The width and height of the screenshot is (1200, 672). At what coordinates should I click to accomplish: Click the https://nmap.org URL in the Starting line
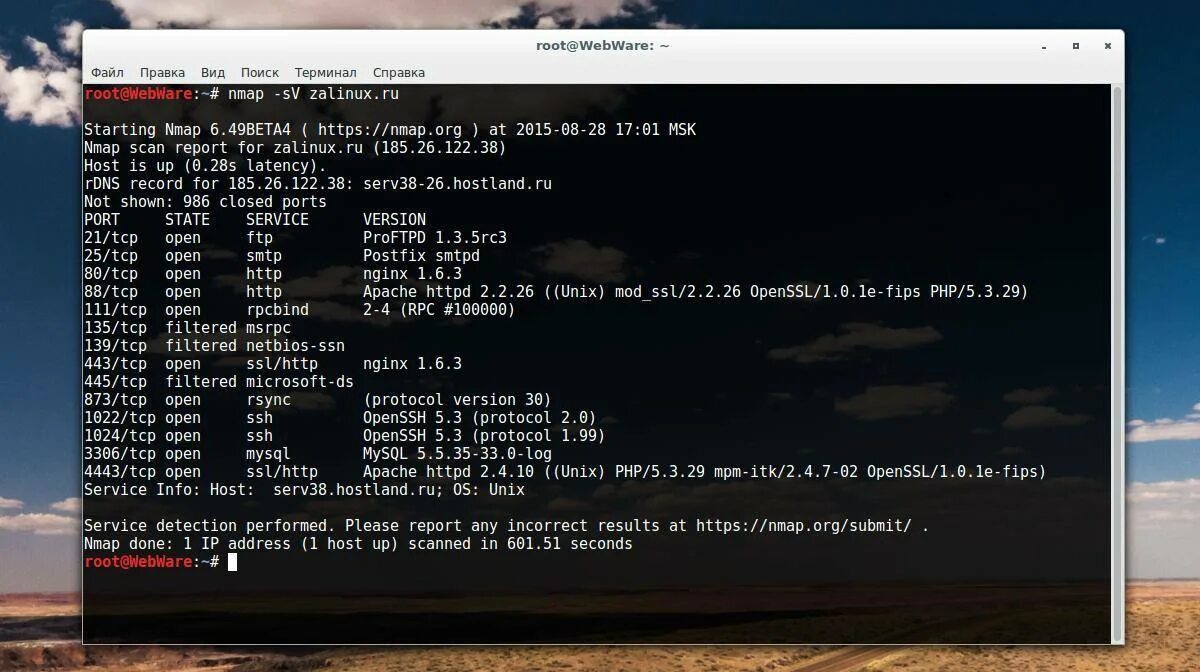point(390,130)
